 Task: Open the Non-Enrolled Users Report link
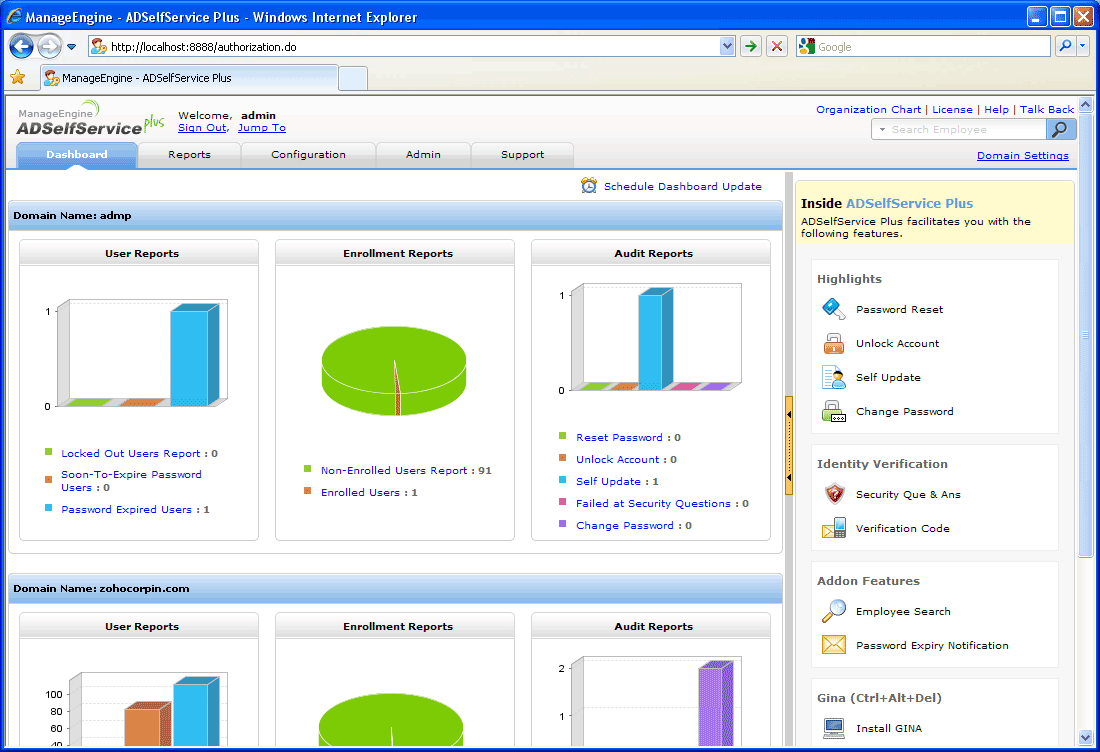[393, 471]
